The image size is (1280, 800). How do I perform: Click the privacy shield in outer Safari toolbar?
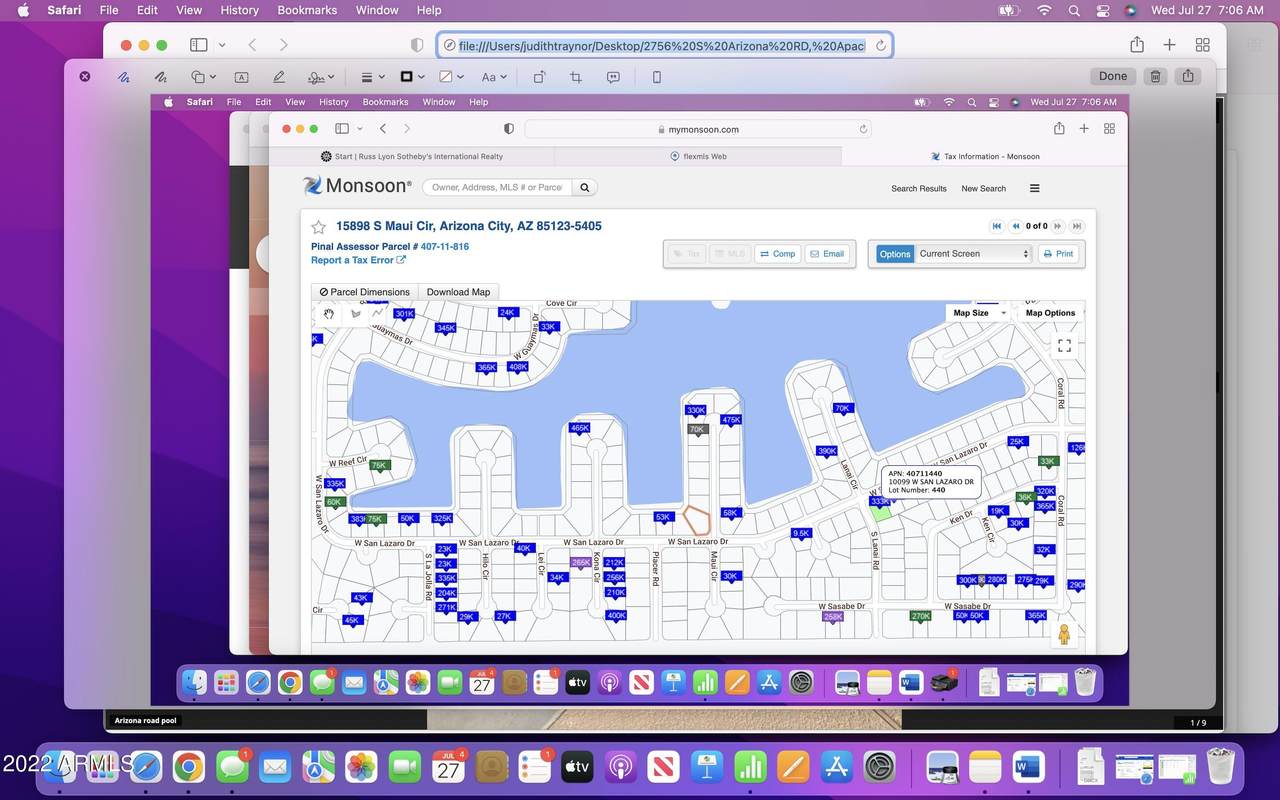click(418, 45)
